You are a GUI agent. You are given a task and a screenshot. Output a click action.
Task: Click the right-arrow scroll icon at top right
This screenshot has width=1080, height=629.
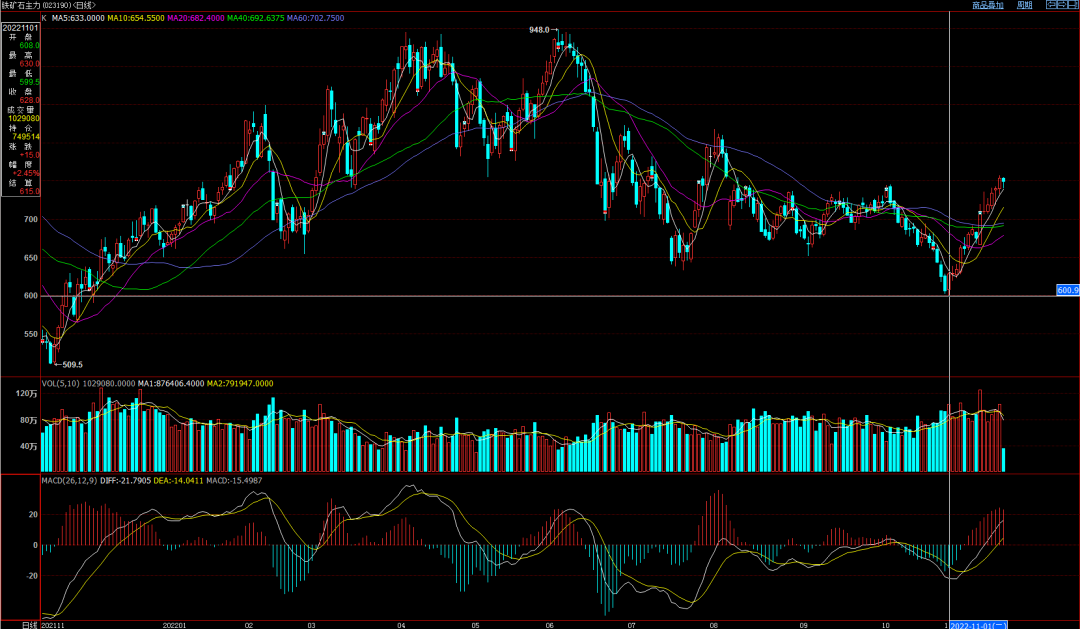[x=1061, y=5]
